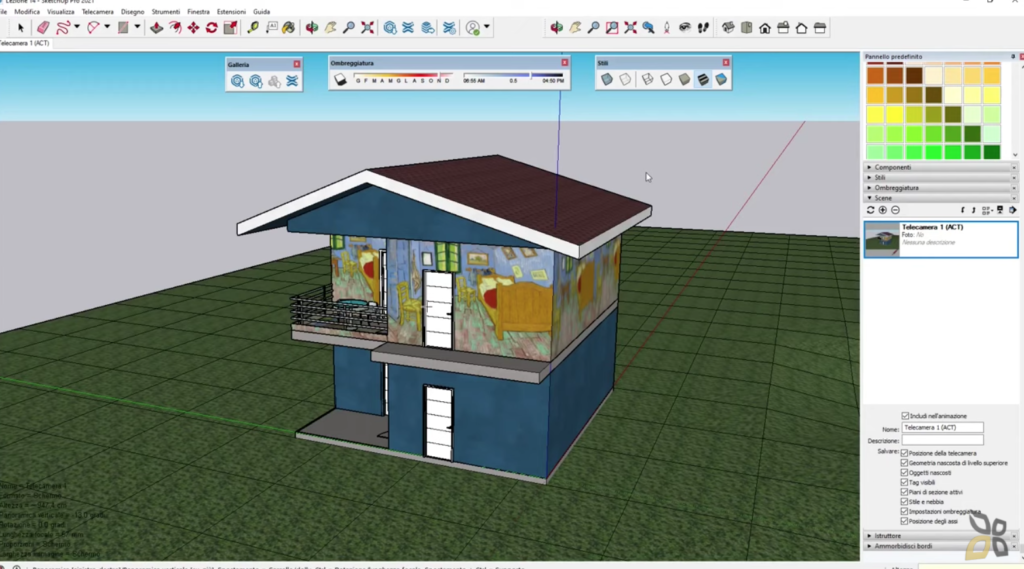Click the Nome input field
Image resolution: width=1024 pixels, height=569 pixels.
tap(942, 427)
